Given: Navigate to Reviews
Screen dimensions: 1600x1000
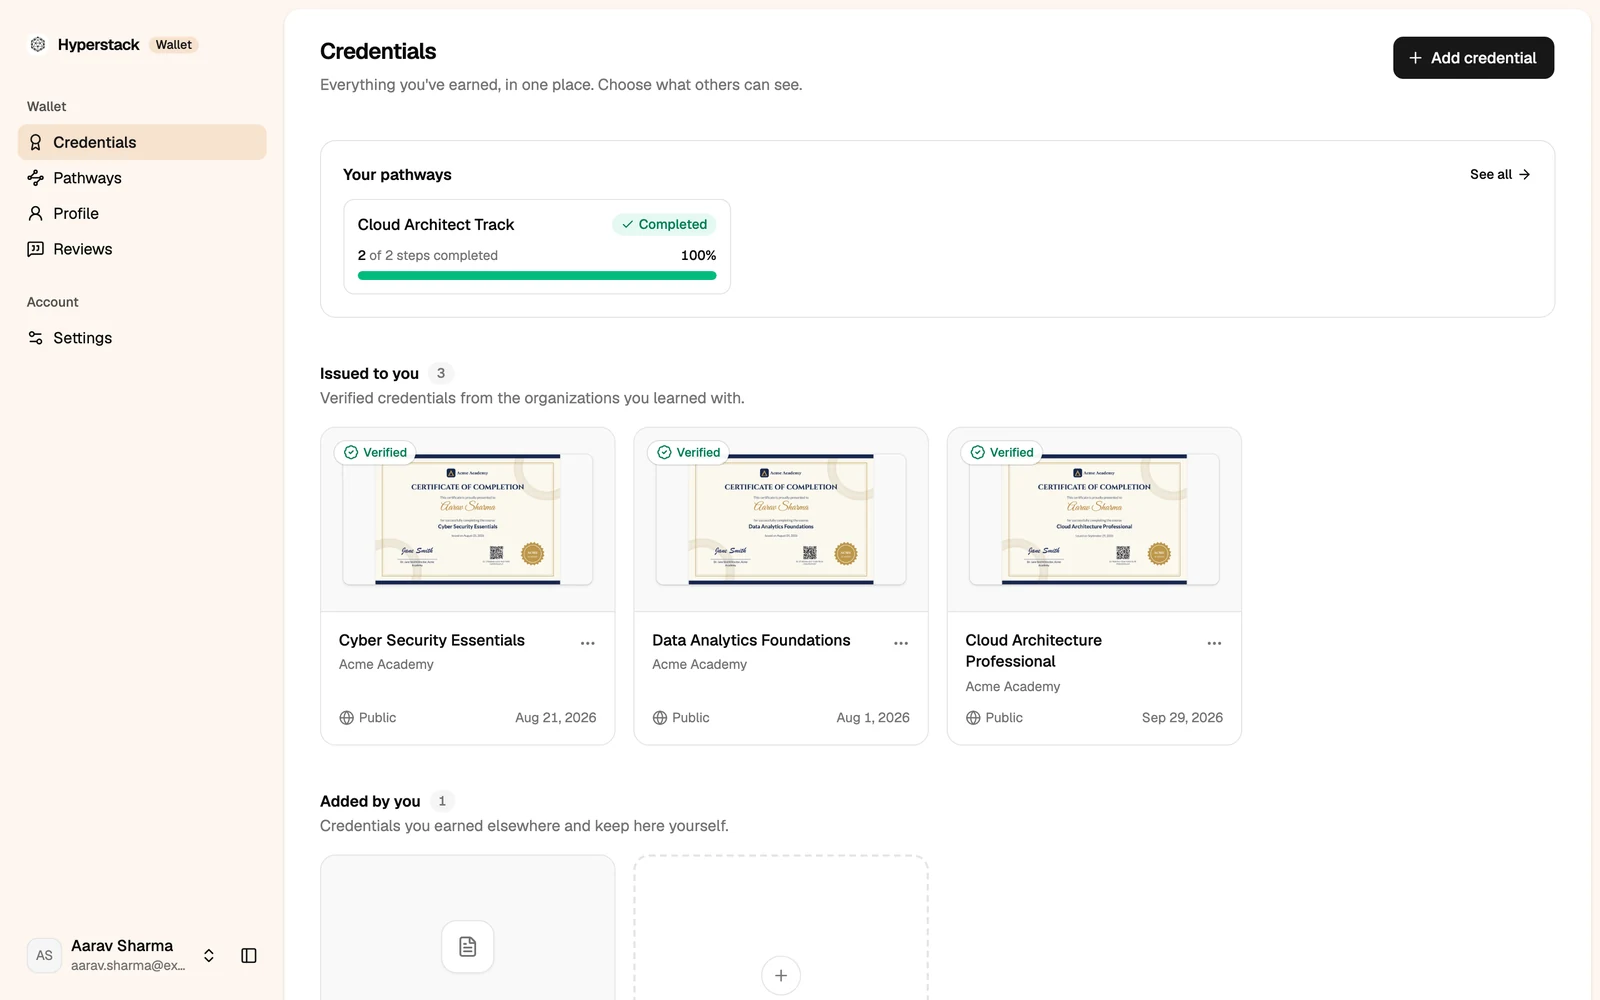Looking at the screenshot, I should [x=142, y=249].
